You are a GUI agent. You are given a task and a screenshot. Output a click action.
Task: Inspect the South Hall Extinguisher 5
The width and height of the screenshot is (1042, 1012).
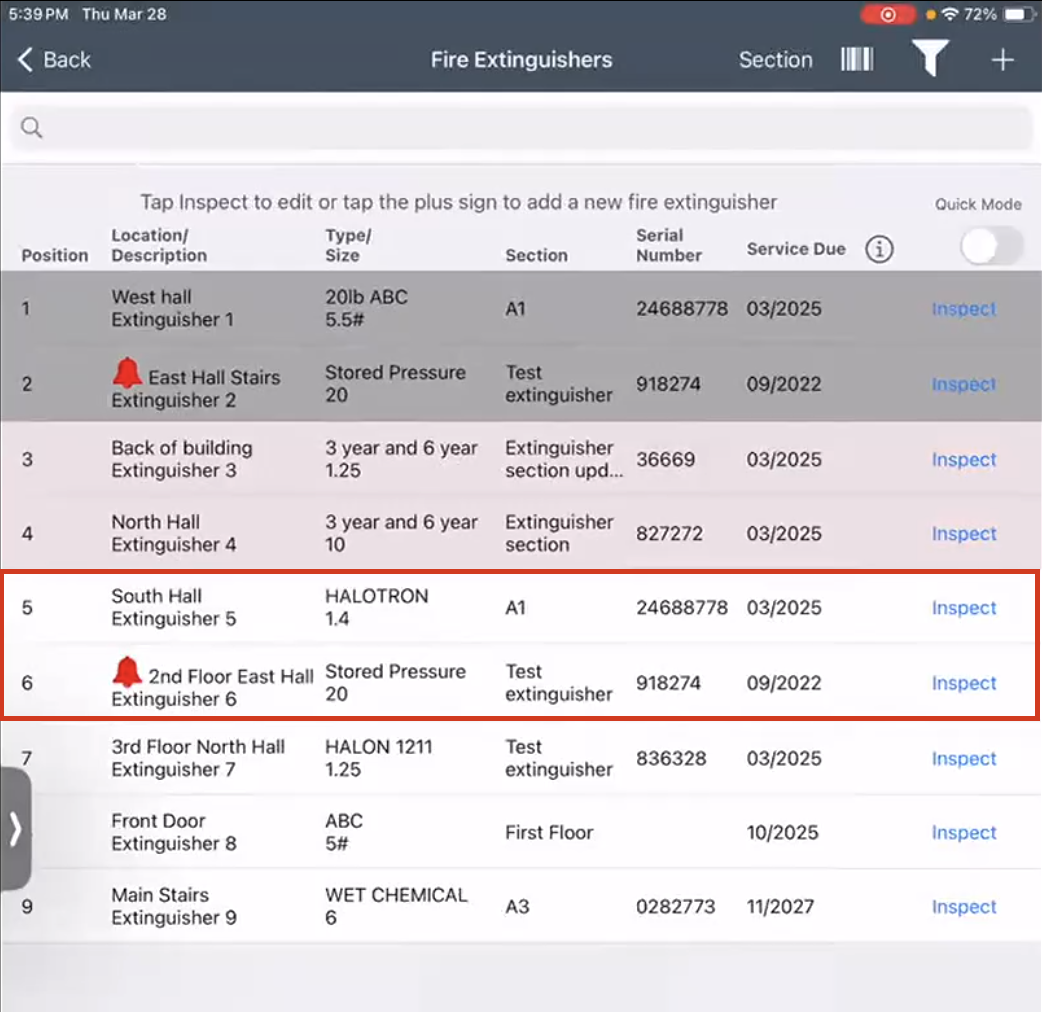pyautogui.click(x=962, y=607)
